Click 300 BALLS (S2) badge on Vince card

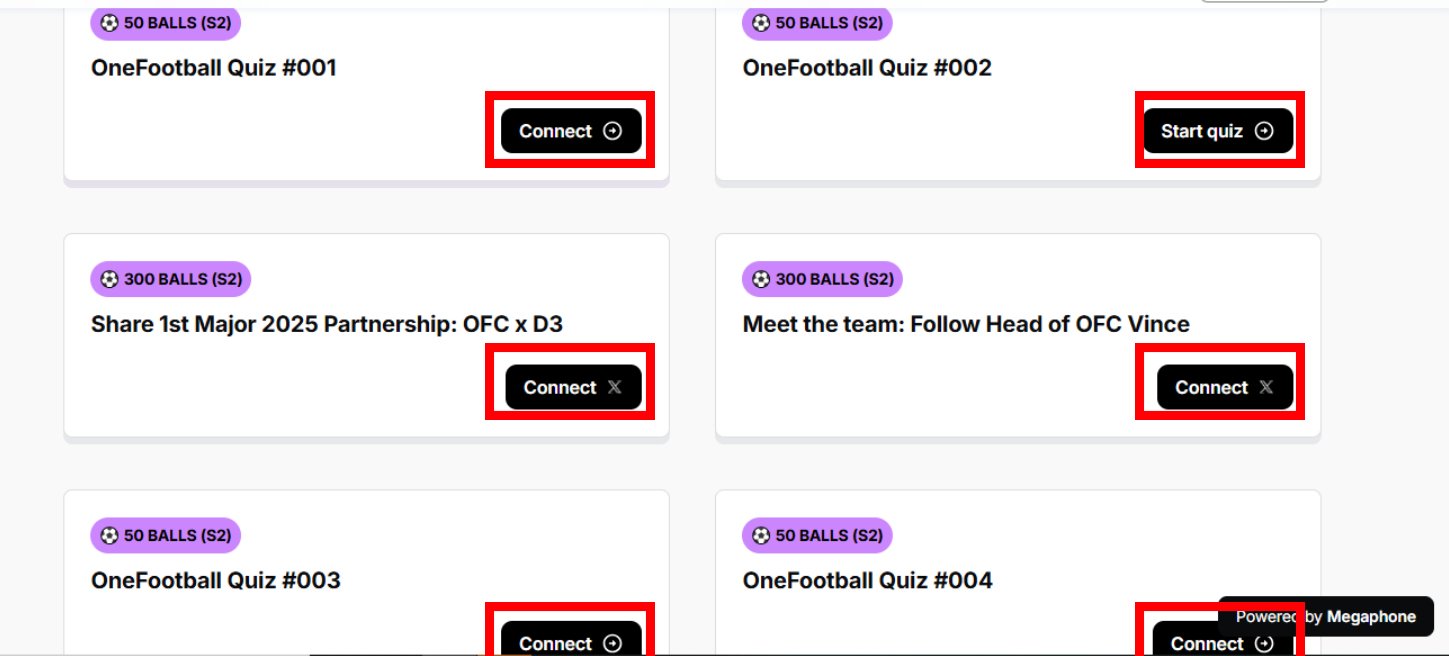[822, 279]
